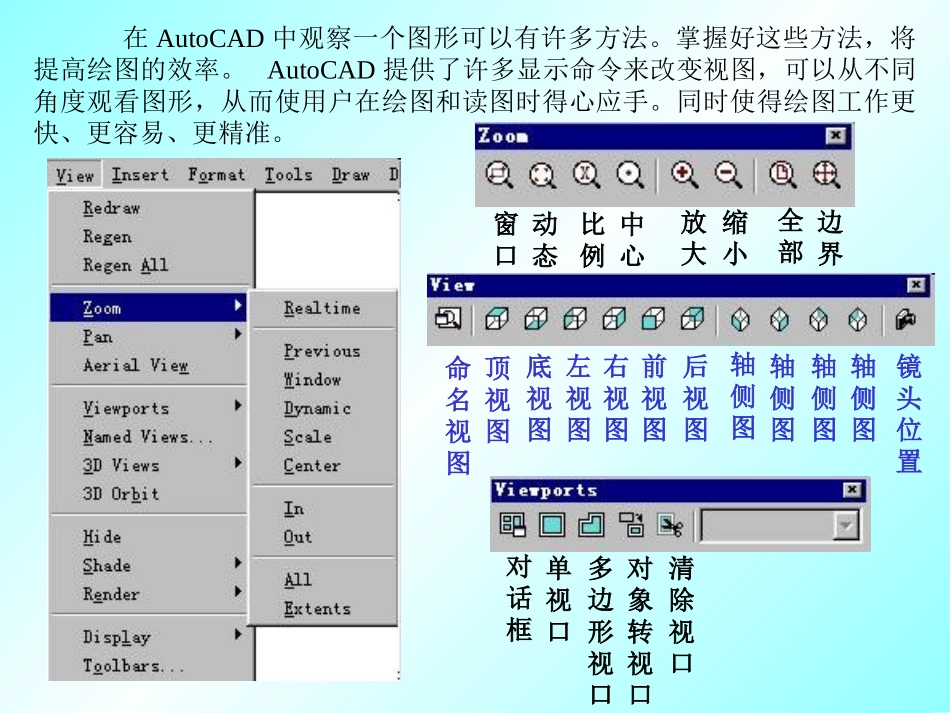Expand the Shade submenu entry

[x=148, y=565]
